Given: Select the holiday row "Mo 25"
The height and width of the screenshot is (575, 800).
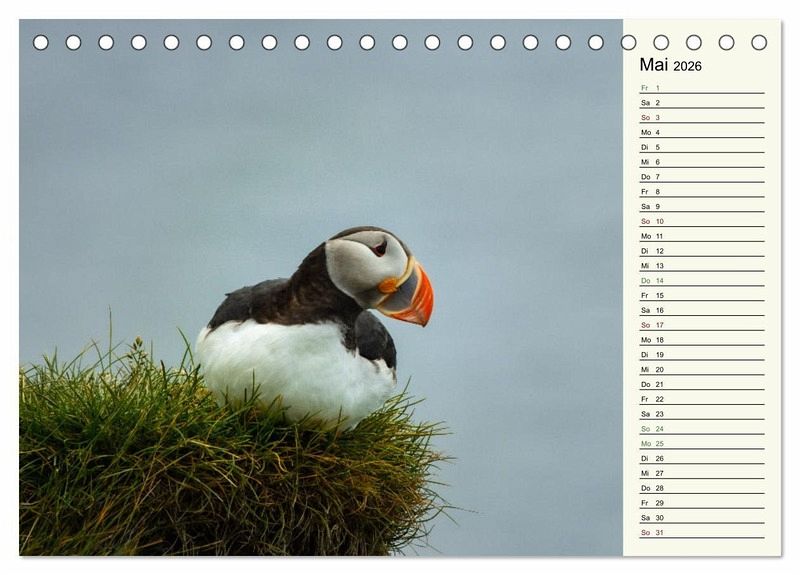Looking at the screenshot, I should [x=702, y=443].
